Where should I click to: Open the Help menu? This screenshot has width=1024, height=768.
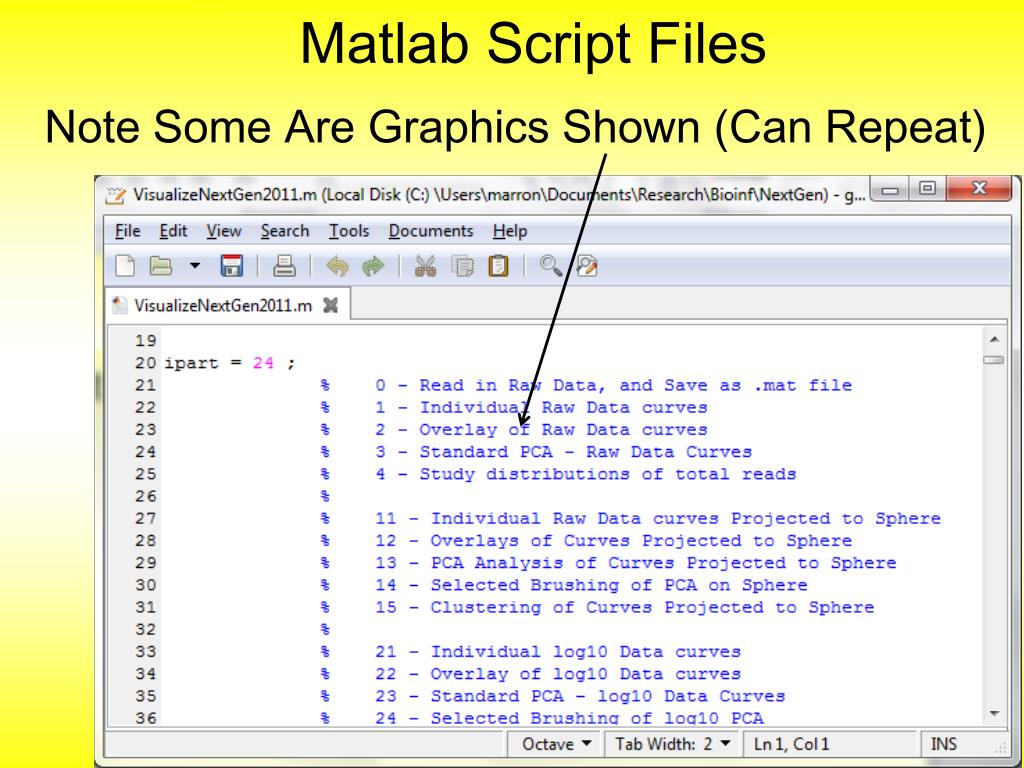point(509,231)
